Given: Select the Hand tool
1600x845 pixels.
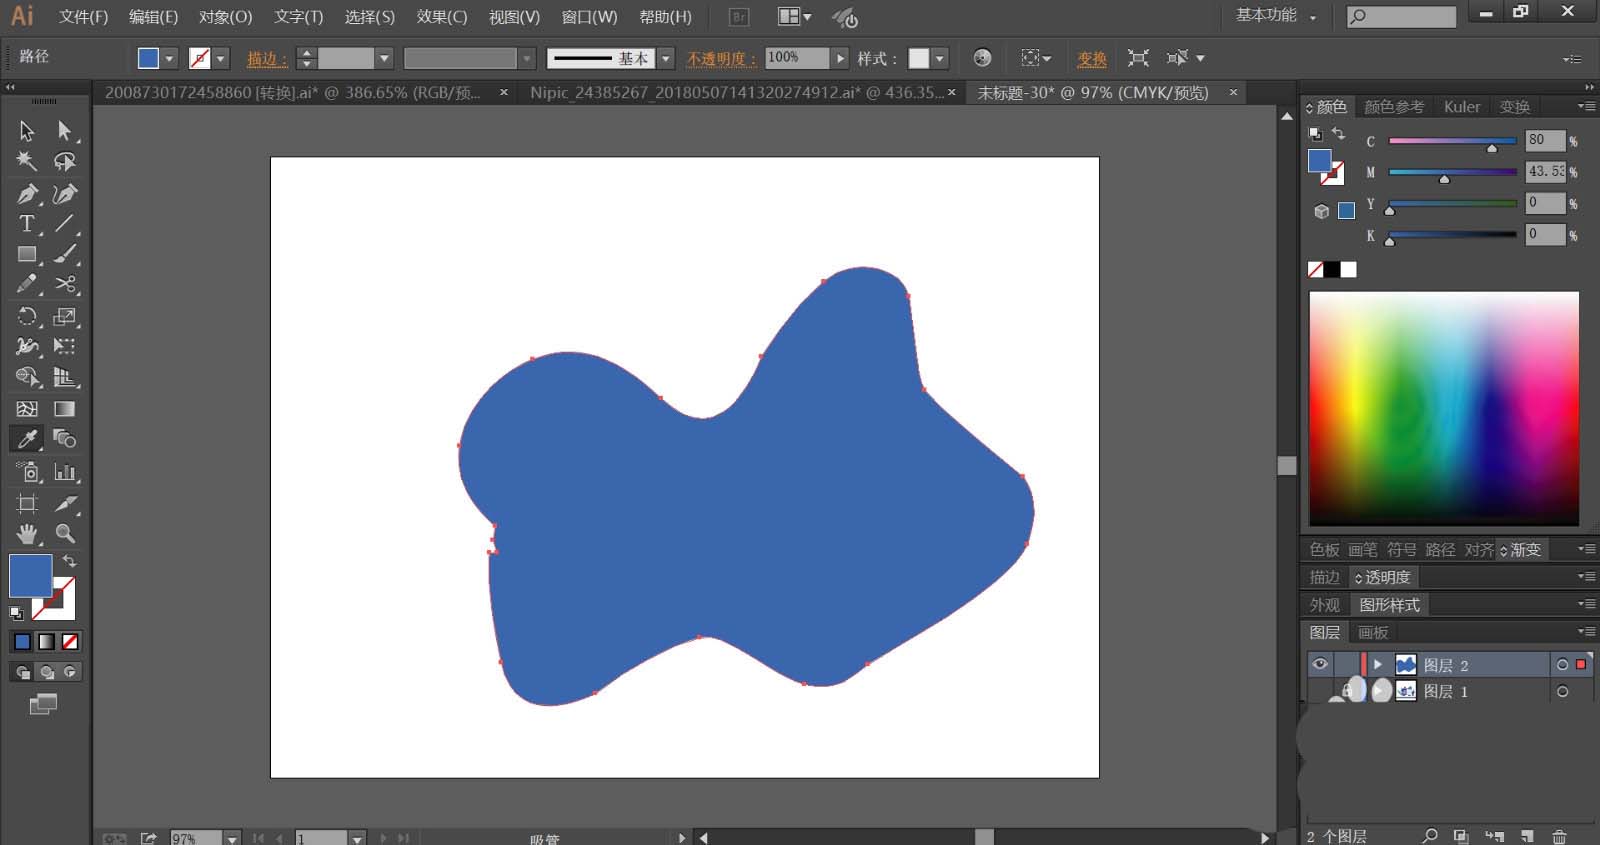Looking at the screenshot, I should (27, 533).
